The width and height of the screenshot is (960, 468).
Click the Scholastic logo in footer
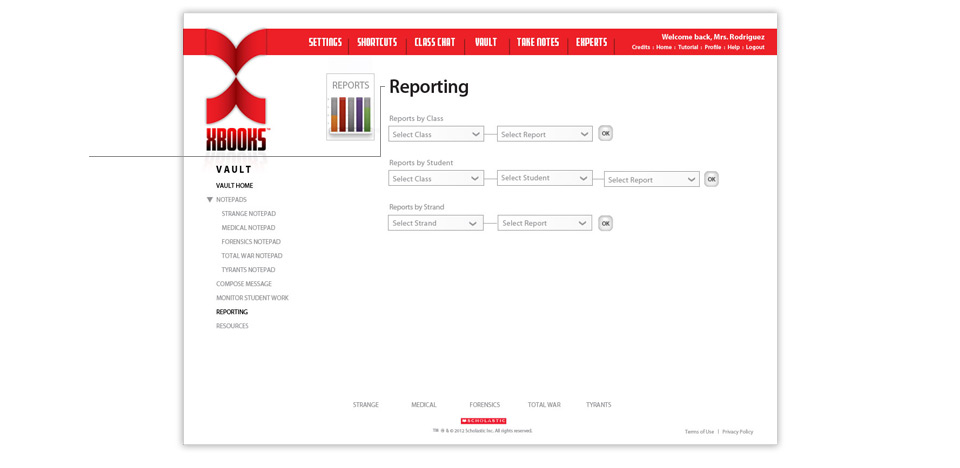(x=483, y=420)
